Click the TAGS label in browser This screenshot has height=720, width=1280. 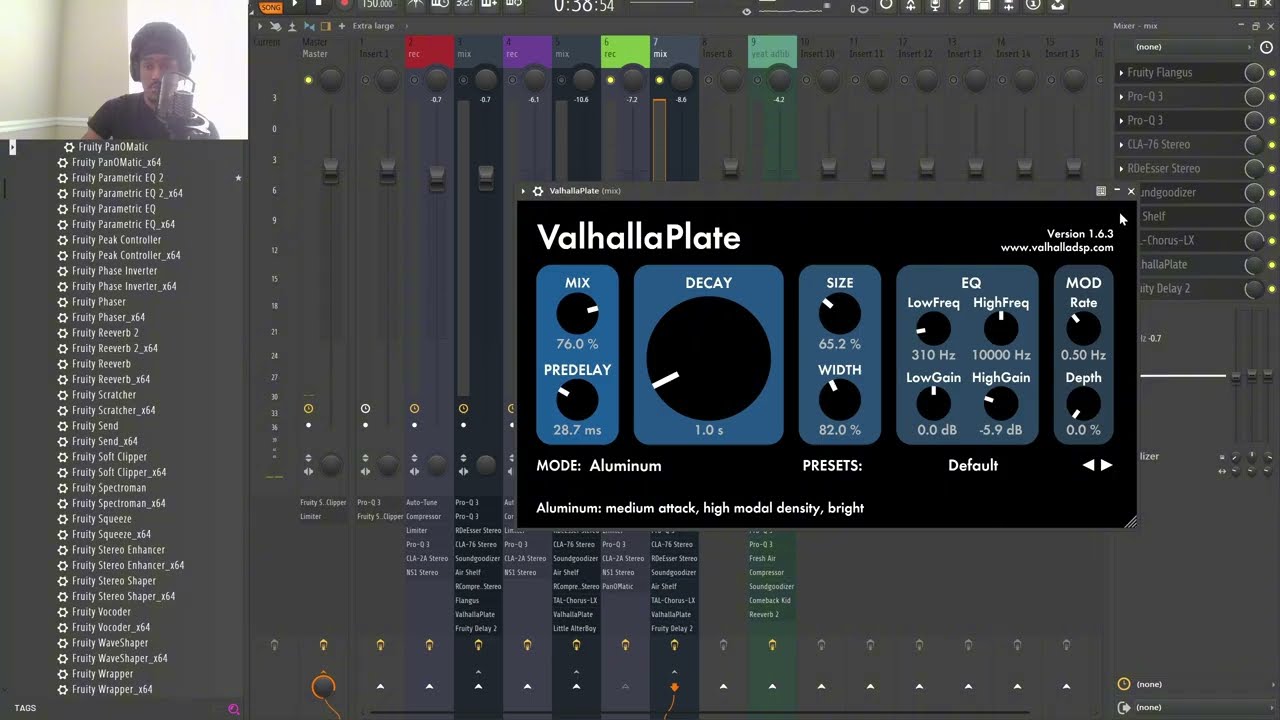[25, 708]
